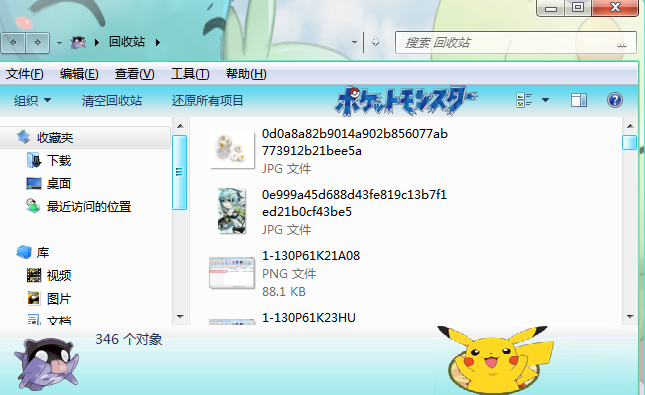Open help with the question mark icon

click(615, 100)
